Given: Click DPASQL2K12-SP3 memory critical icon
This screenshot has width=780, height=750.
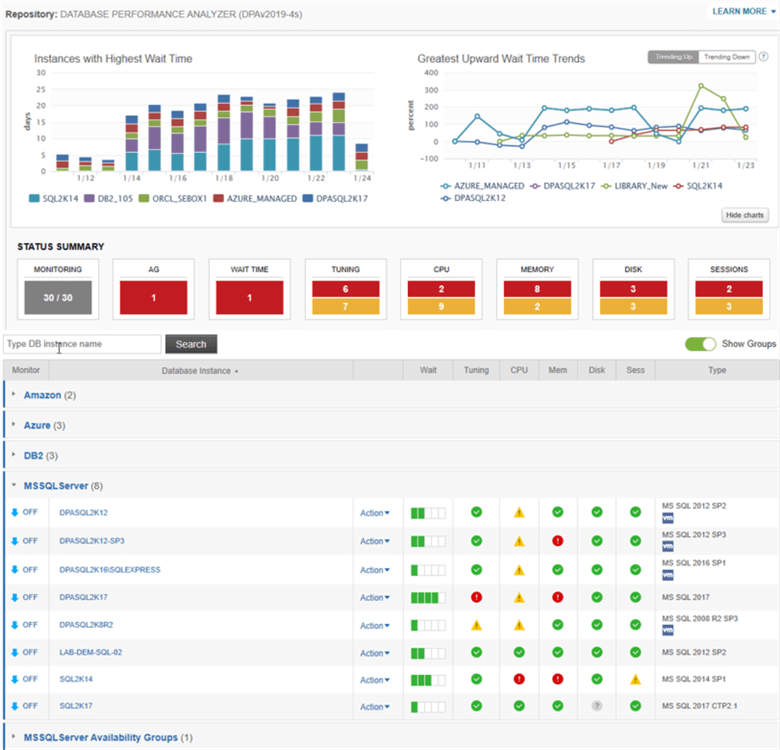Looking at the screenshot, I should (x=558, y=541).
